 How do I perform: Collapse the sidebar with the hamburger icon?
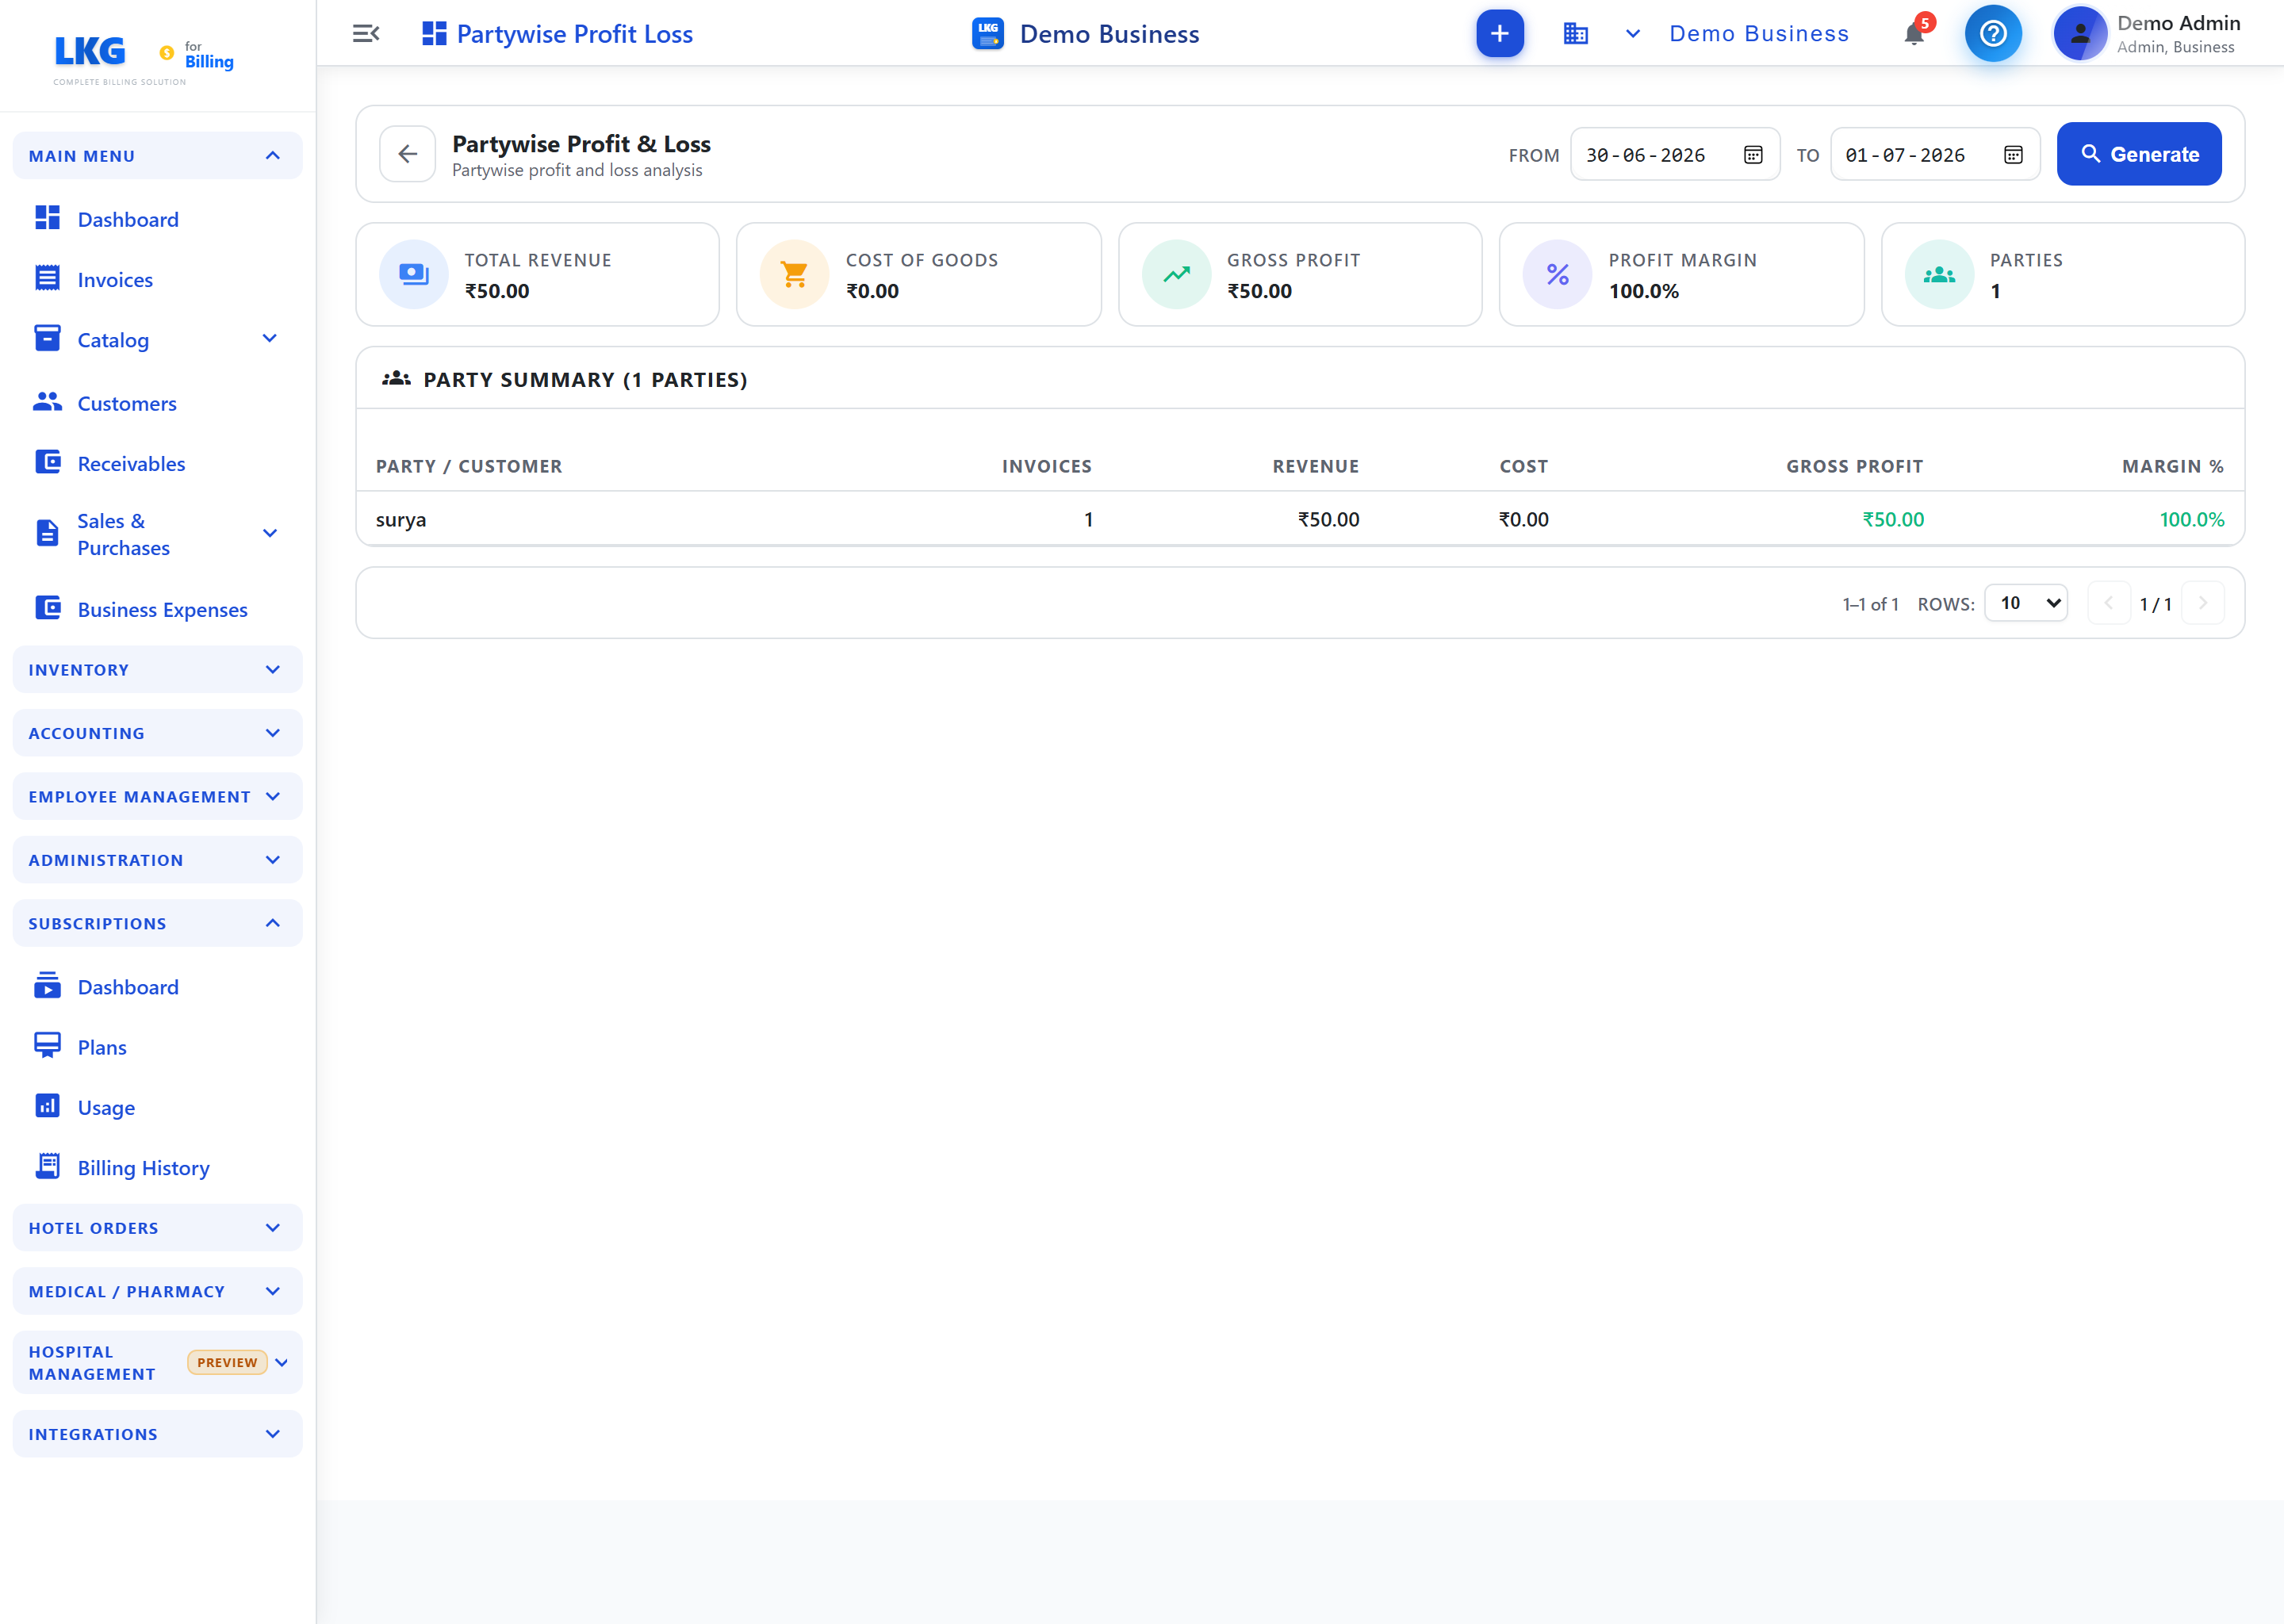pyautogui.click(x=366, y=34)
